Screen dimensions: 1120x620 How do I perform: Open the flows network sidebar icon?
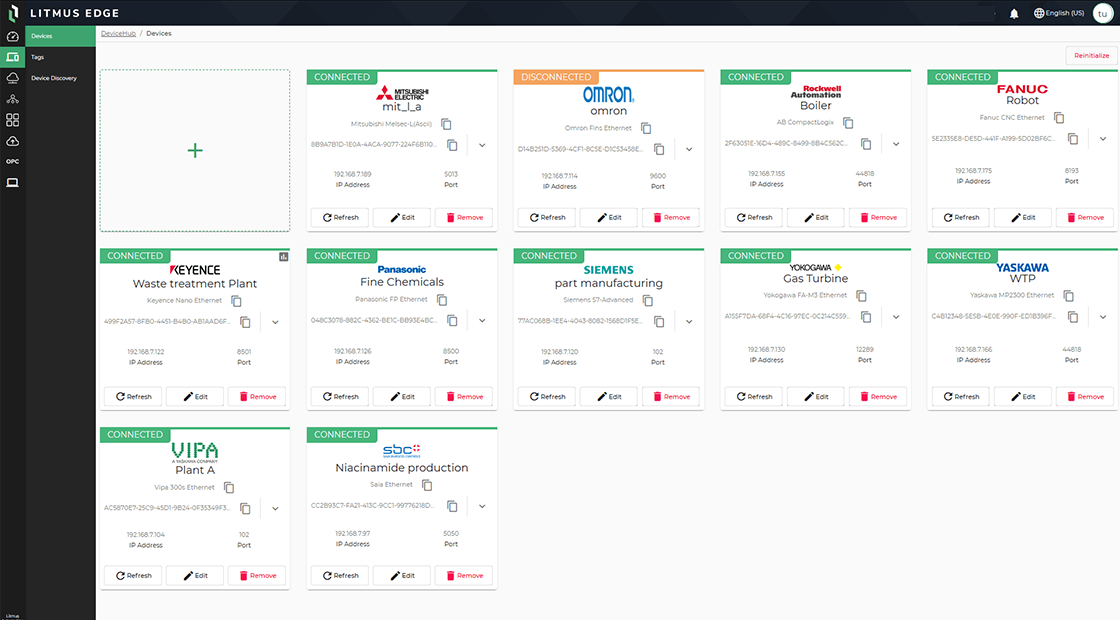(12, 99)
